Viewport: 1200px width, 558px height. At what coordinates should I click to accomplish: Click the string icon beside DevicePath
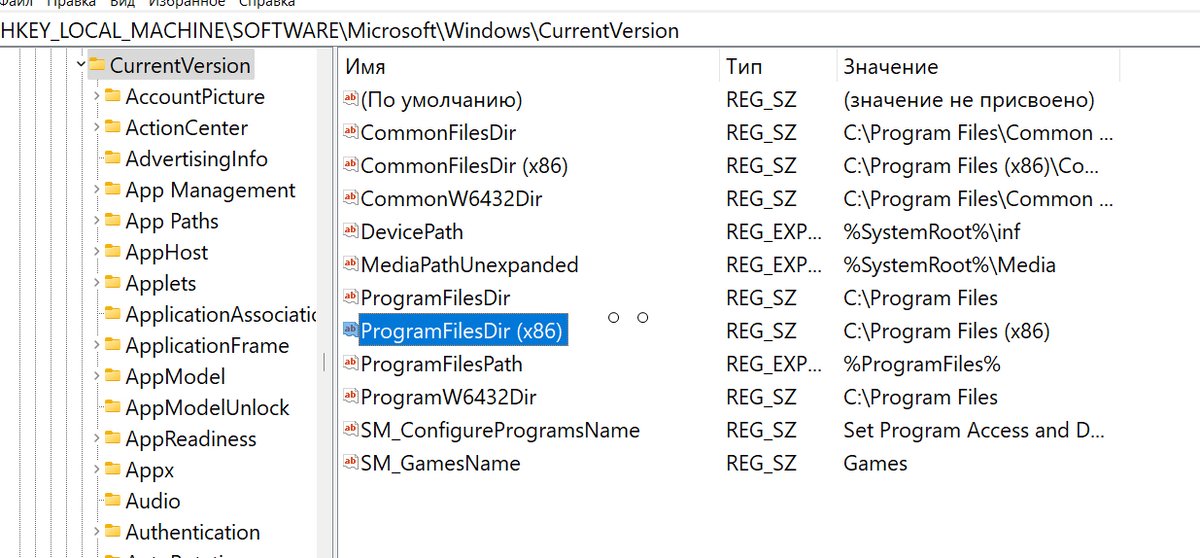point(350,232)
